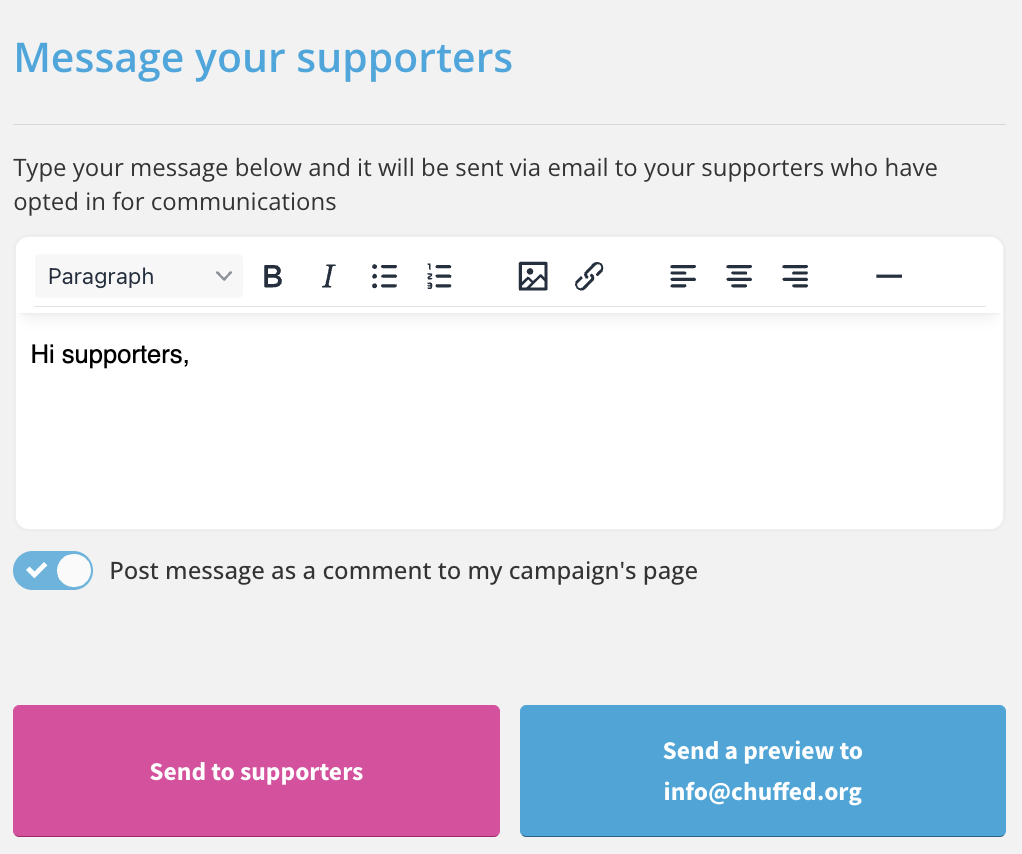Insert an image into the message

click(x=533, y=276)
